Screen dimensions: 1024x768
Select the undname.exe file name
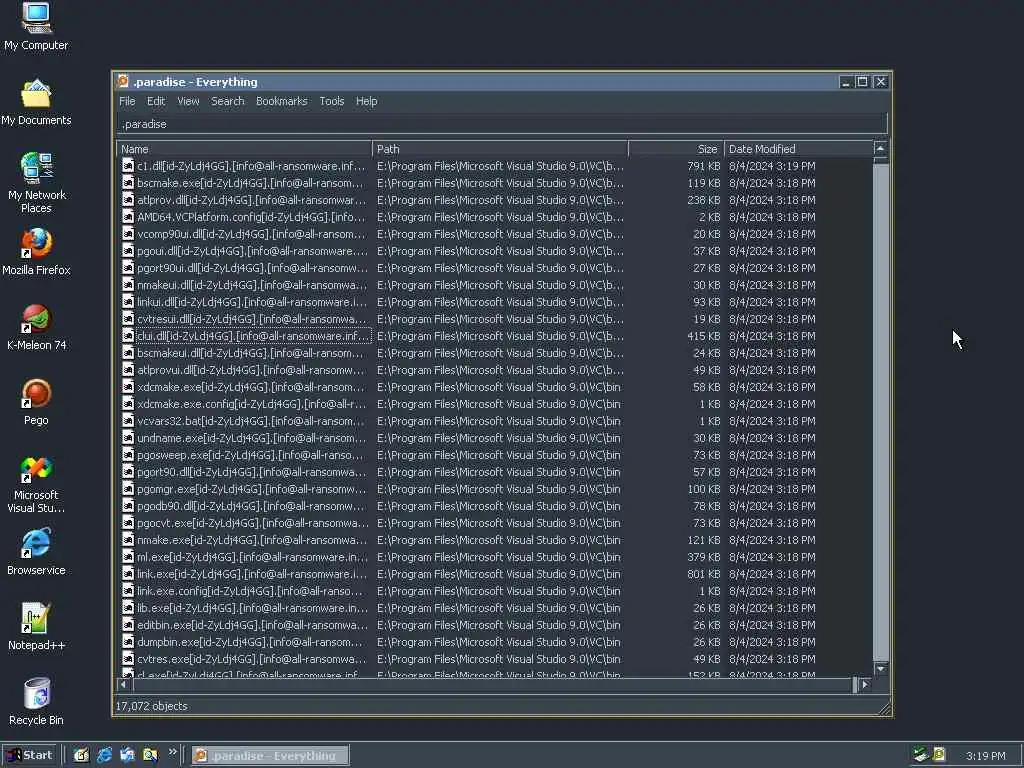pos(251,438)
